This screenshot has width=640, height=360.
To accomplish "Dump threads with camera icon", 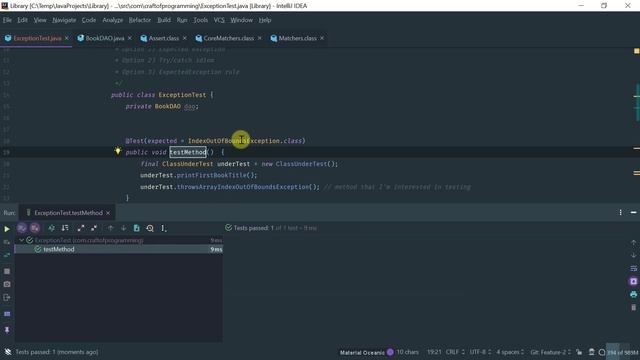I will click(7, 284).
